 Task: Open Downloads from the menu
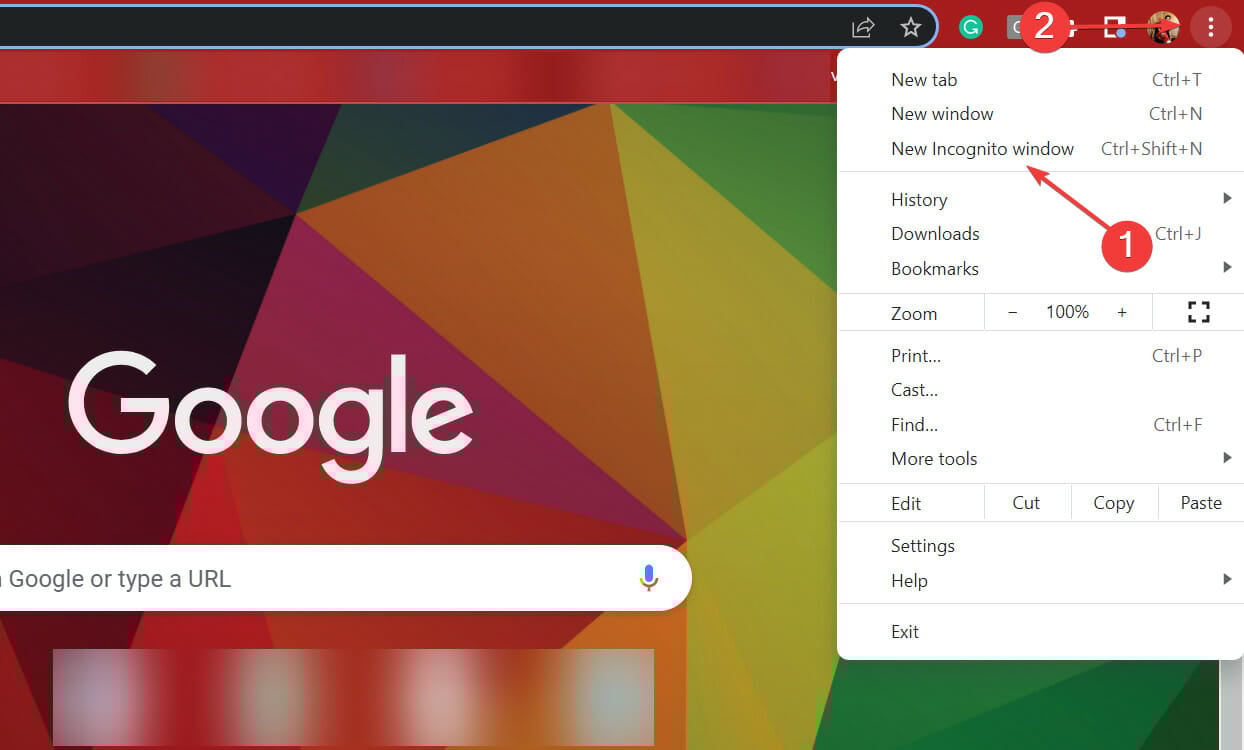pyautogui.click(x=1040, y=234)
